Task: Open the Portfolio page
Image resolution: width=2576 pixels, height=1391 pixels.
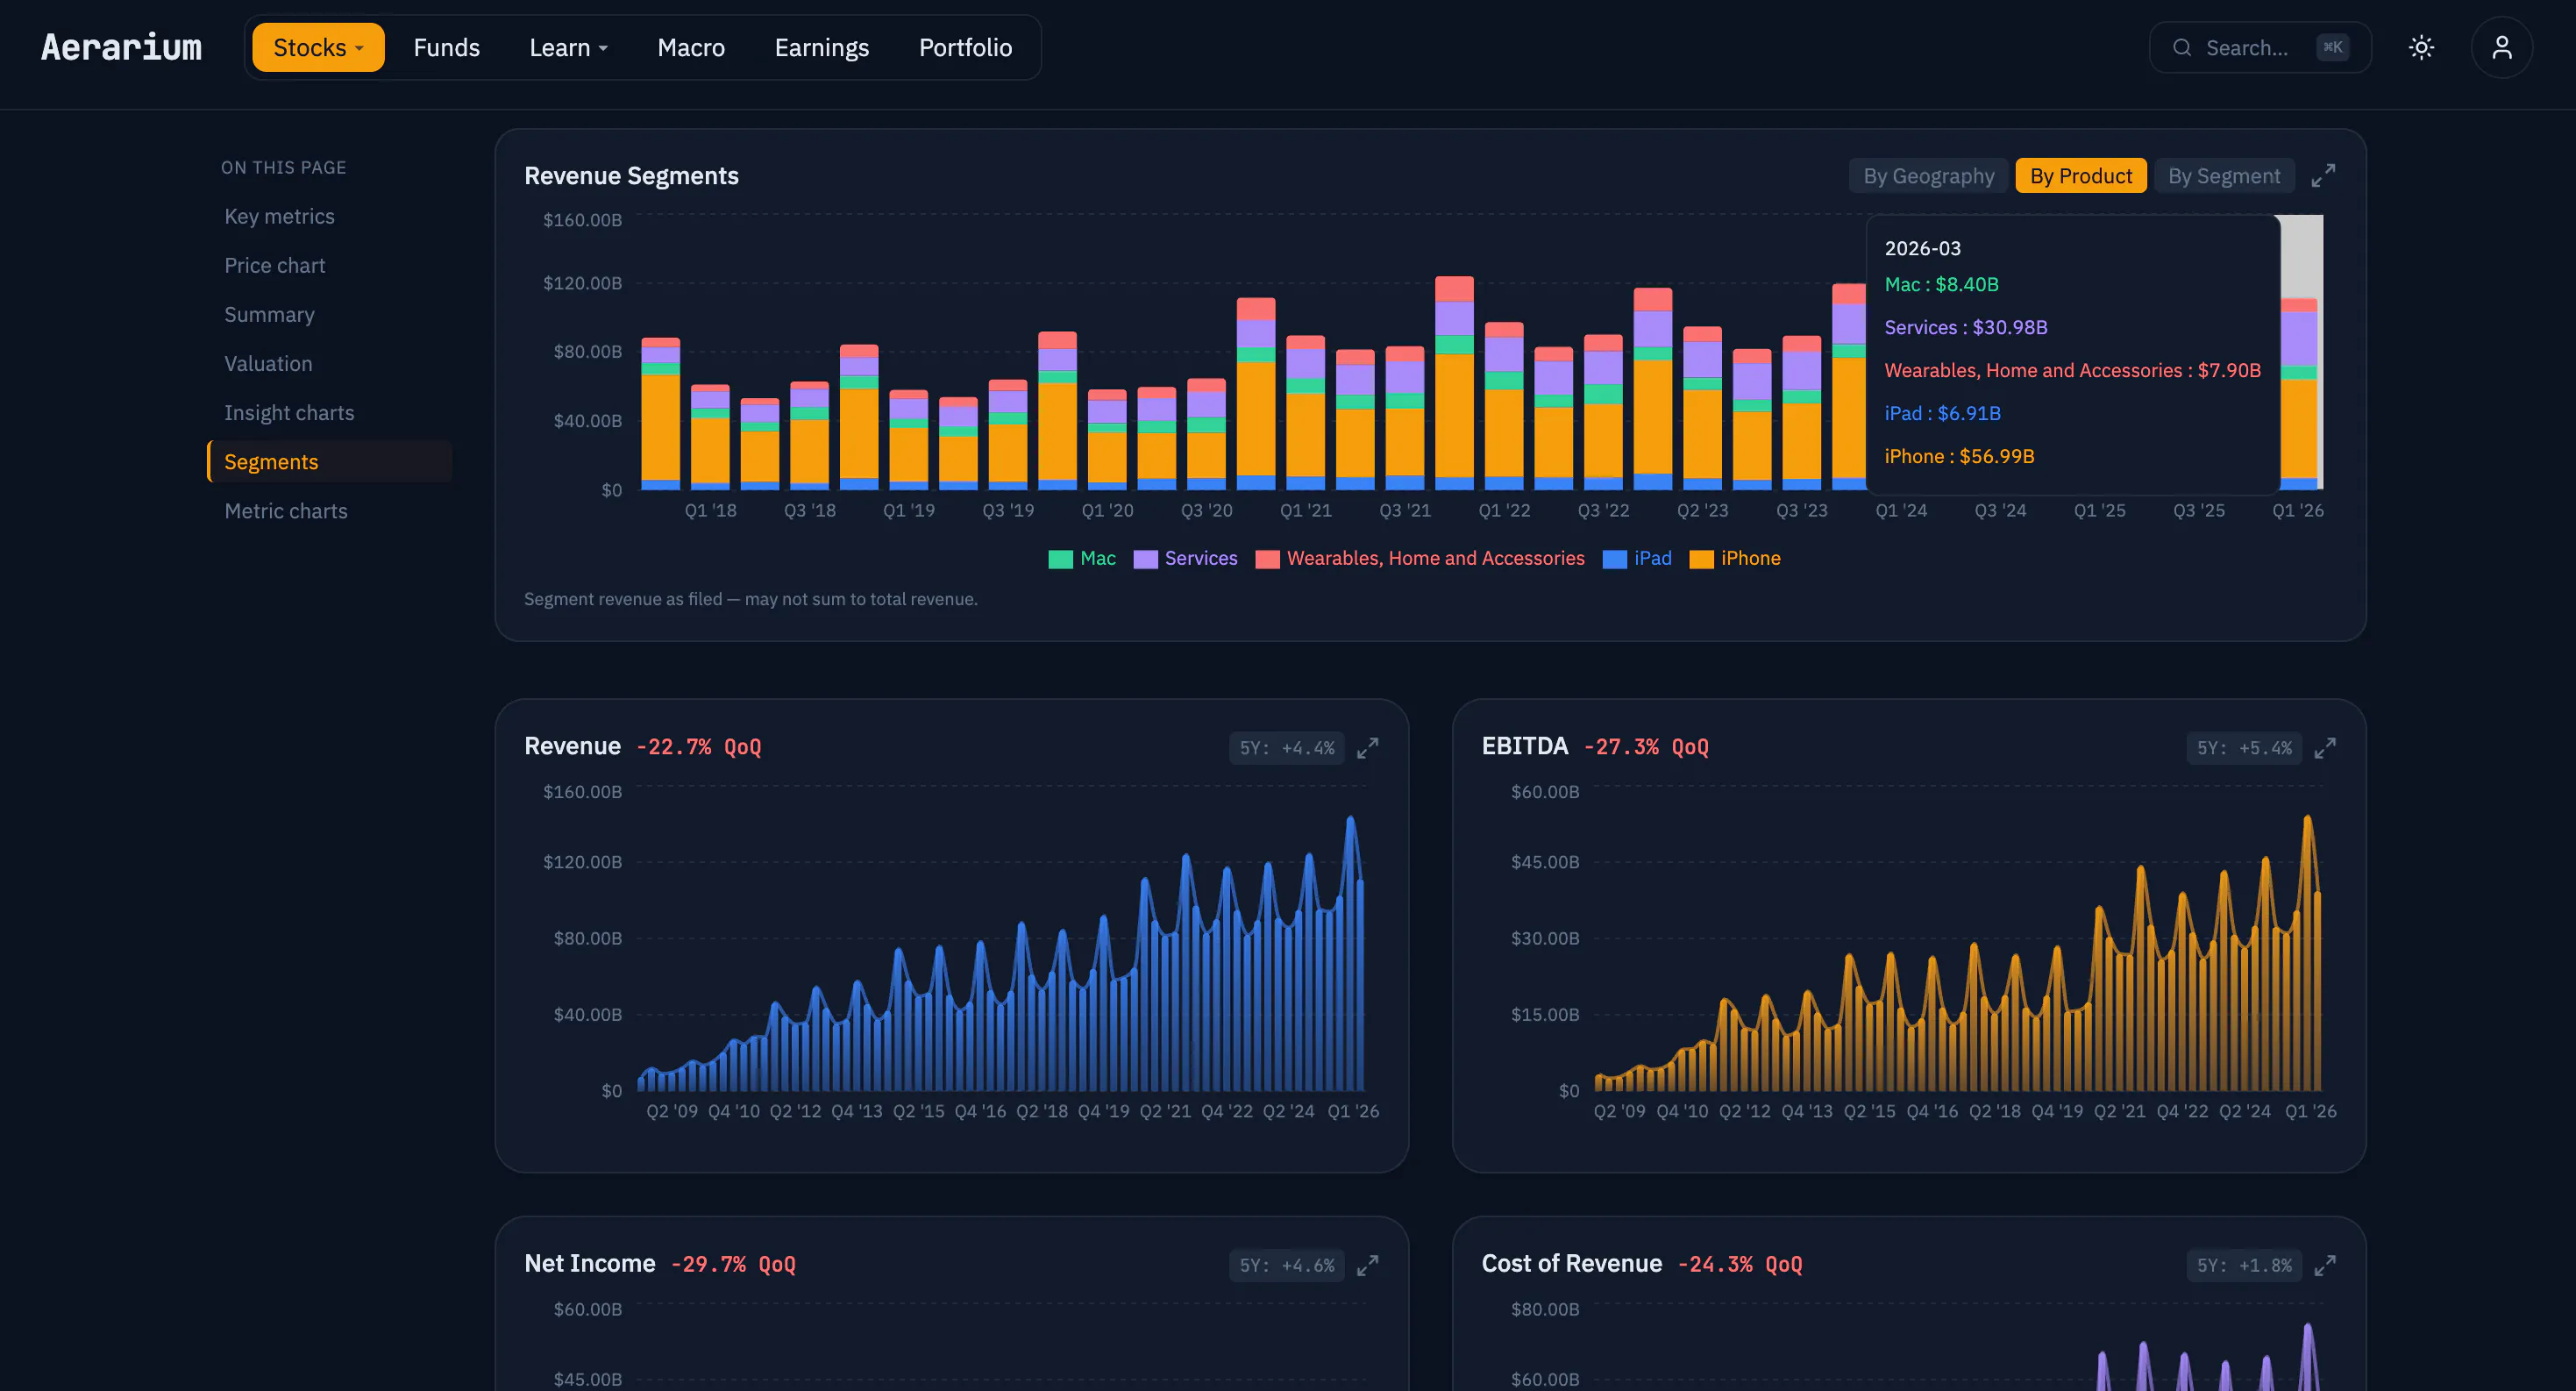Action: (x=965, y=47)
